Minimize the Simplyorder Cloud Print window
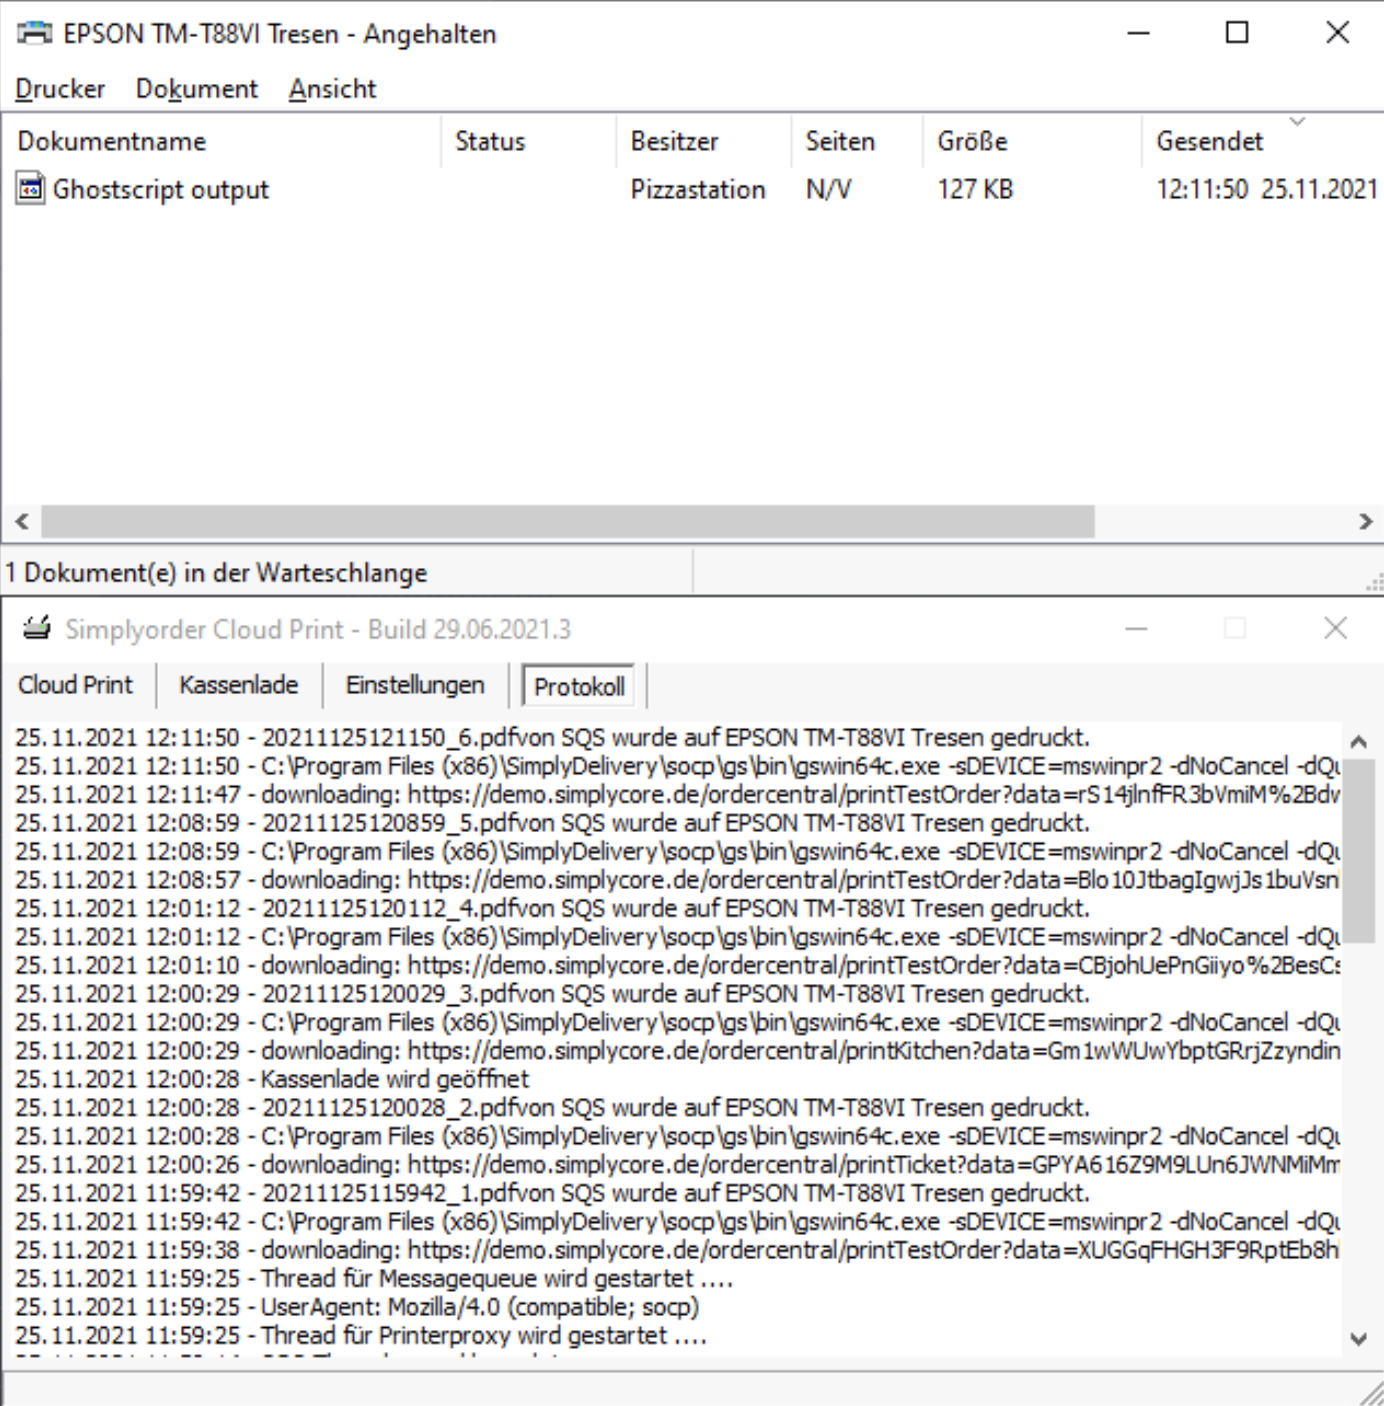Viewport: 1384px width, 1406px height. 1136,628
